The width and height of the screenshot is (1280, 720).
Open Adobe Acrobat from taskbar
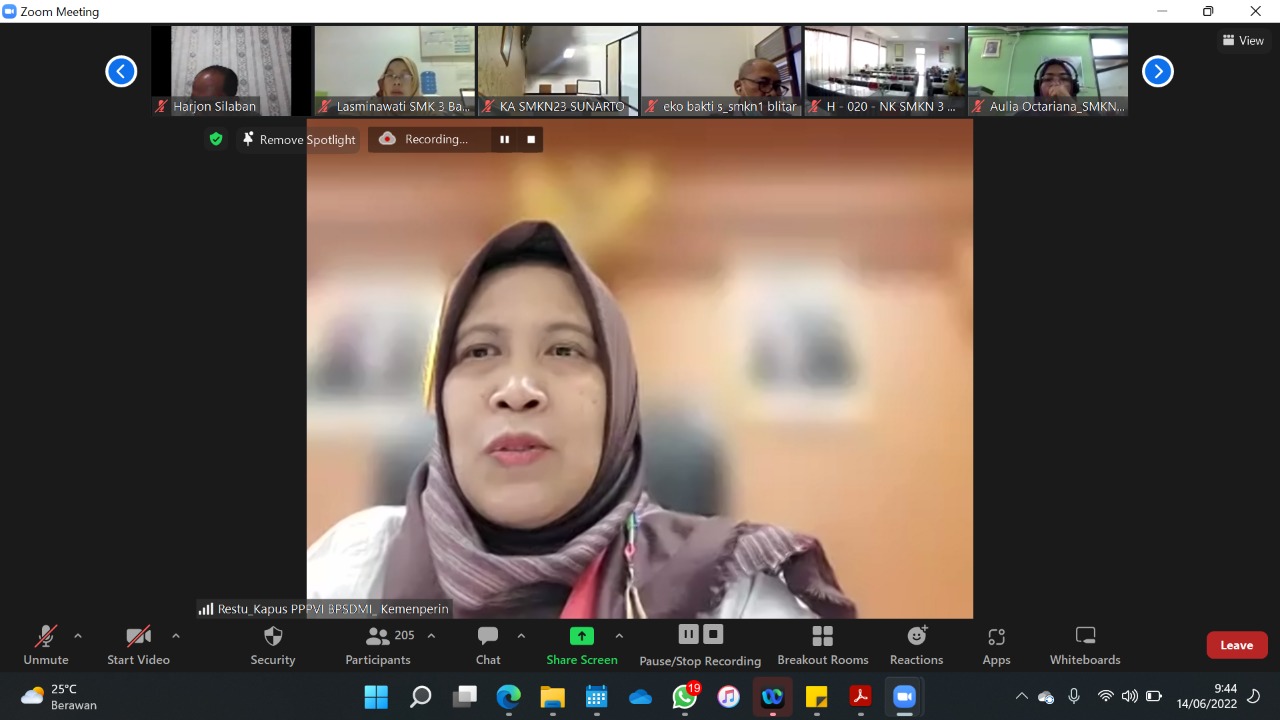(861, 696)
